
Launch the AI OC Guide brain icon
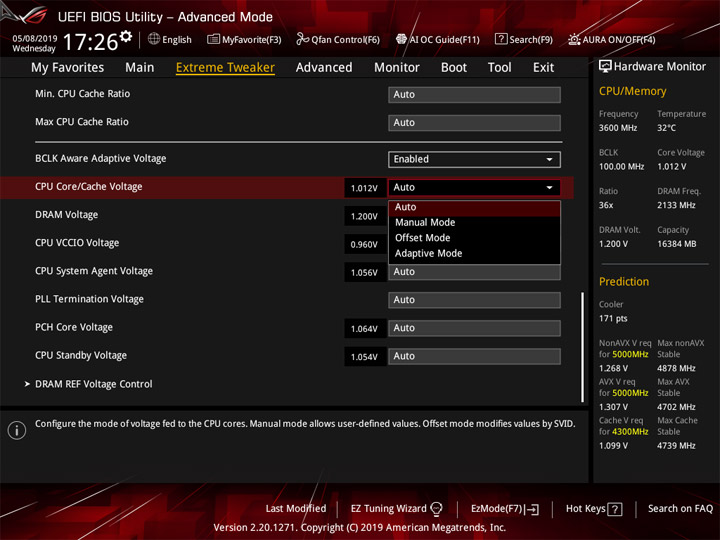click(x=401, y=39)
